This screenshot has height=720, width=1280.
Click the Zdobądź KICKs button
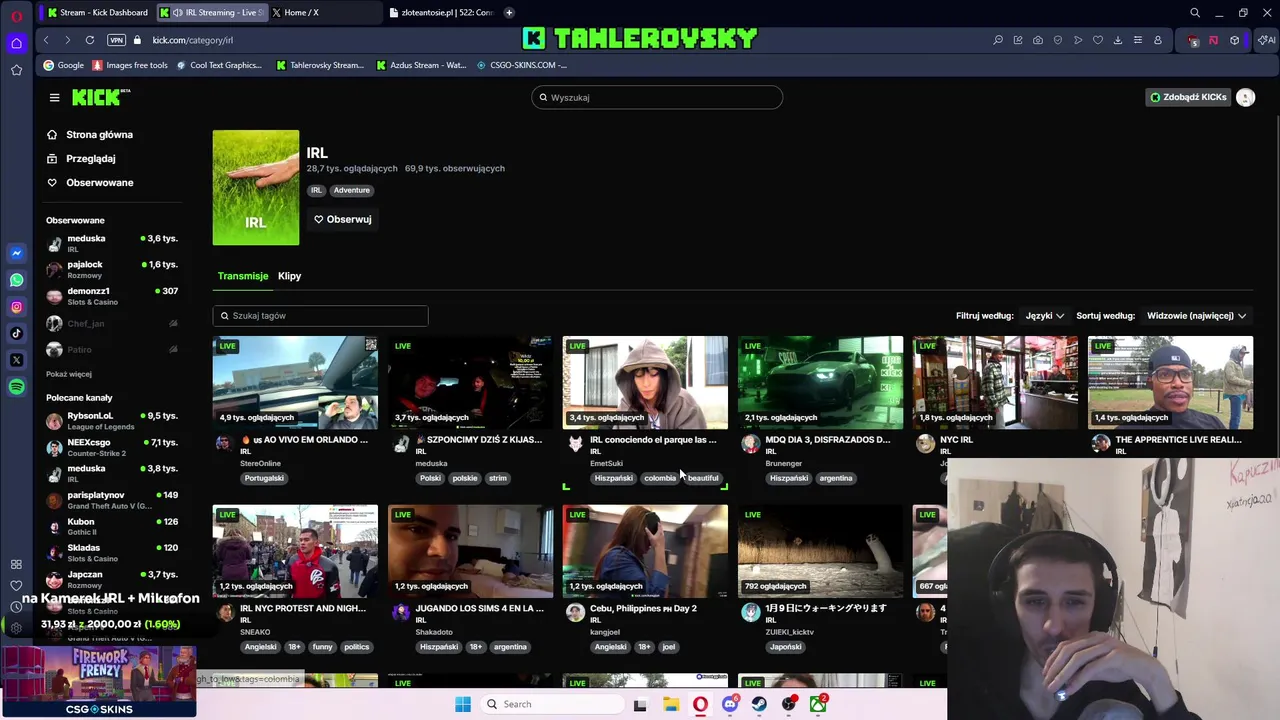[x=1188, y=97]
